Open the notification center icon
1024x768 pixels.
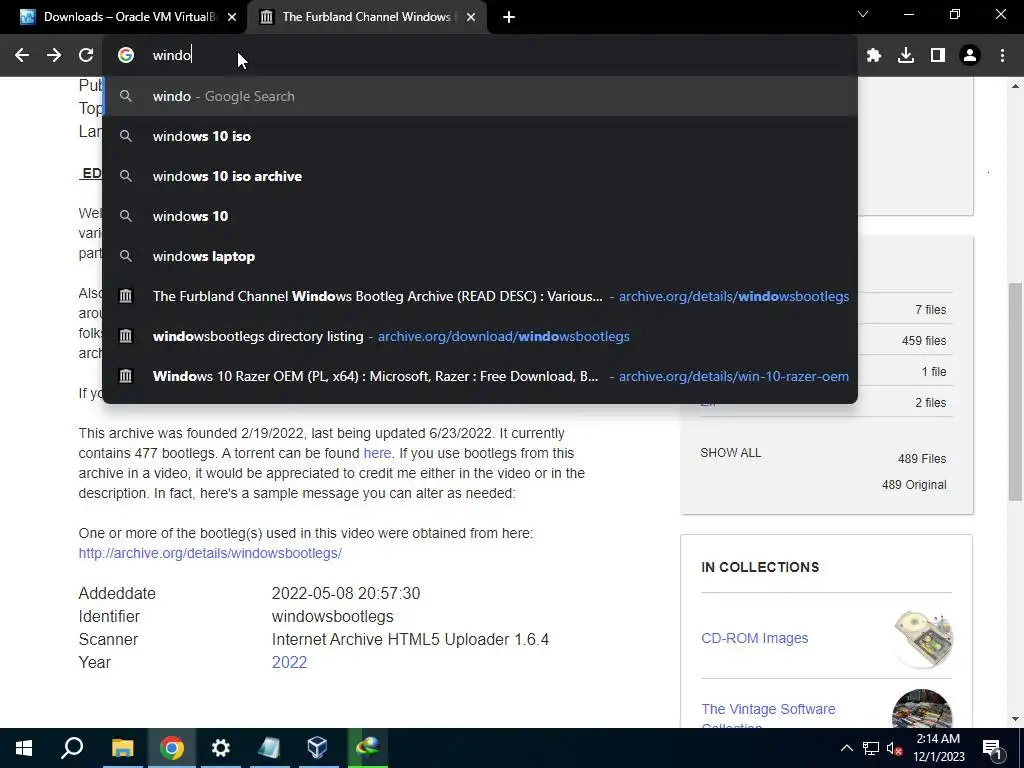[992, 748]
